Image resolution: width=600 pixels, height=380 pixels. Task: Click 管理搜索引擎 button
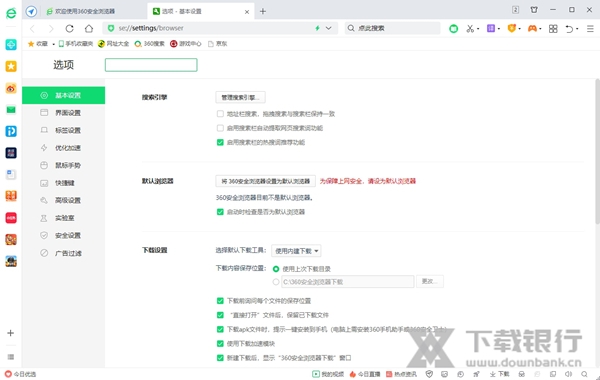click(240, 97)
